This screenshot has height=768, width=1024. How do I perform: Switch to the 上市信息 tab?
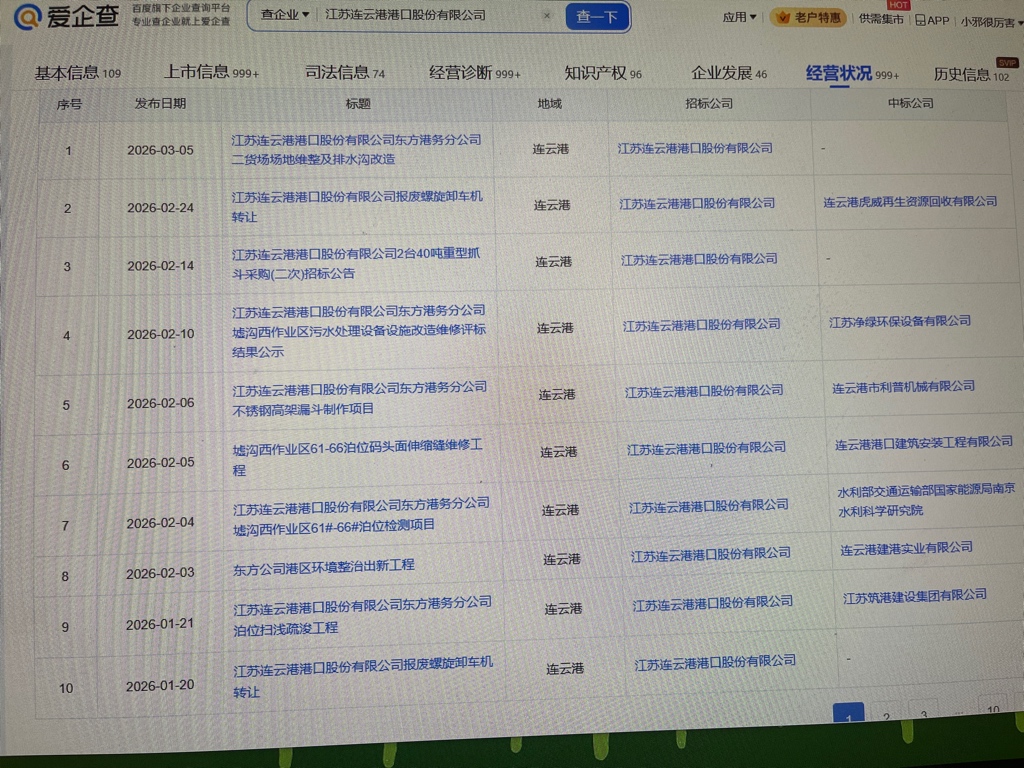tap(211, 72)
